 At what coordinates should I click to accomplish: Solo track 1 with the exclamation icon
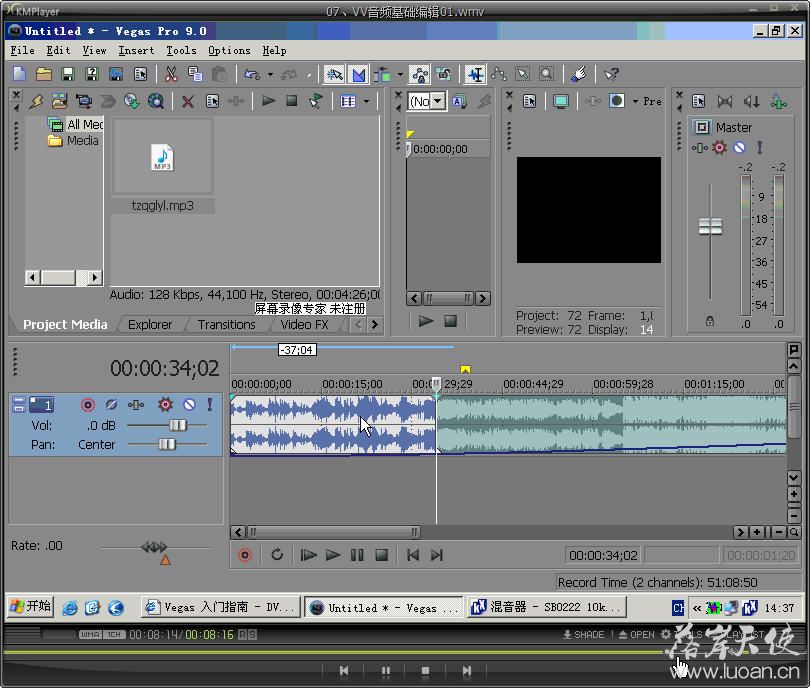coord(210,404)
